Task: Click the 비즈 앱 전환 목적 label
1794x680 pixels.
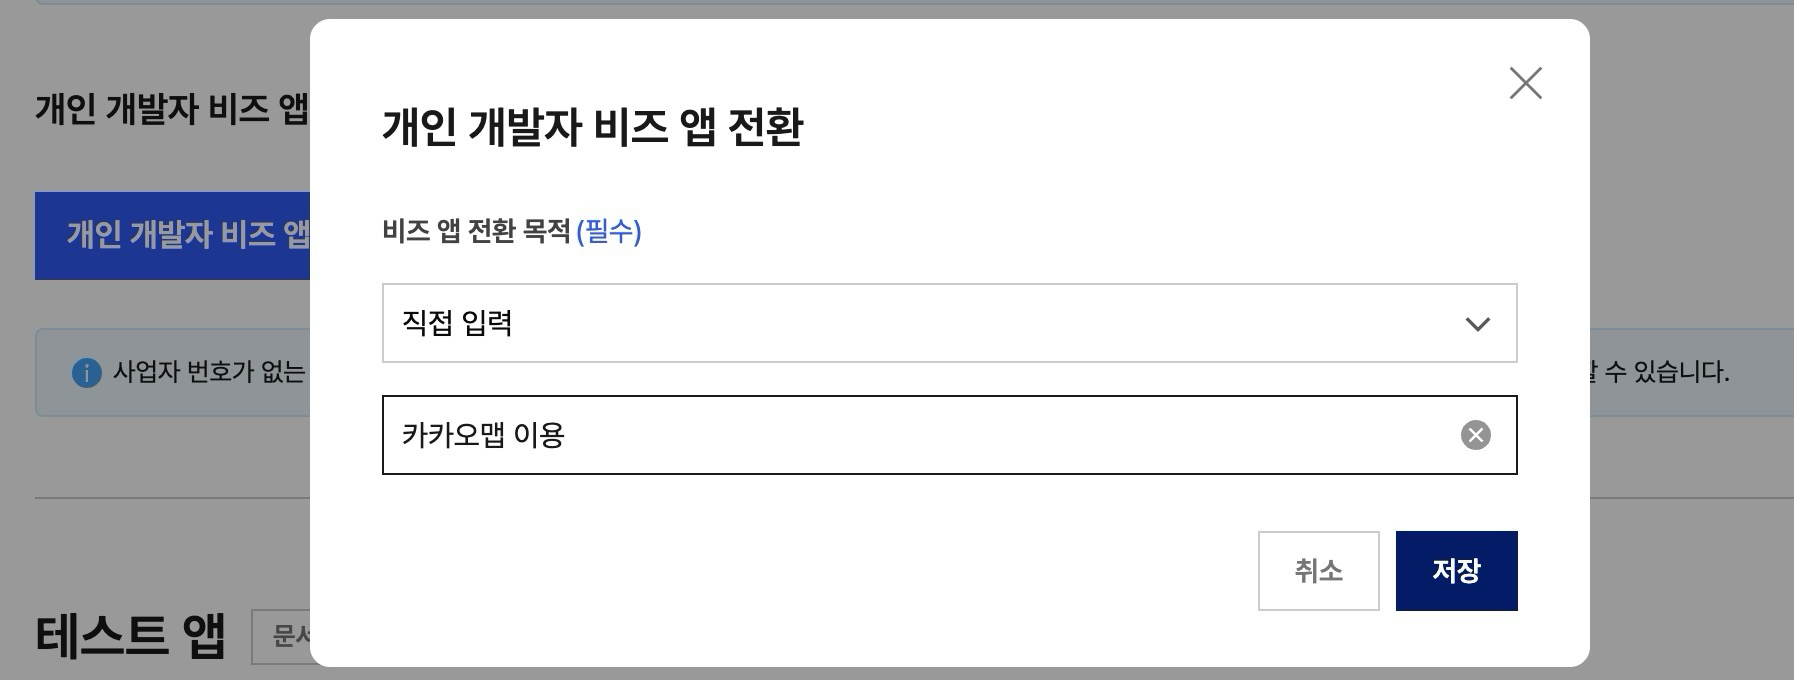Action: pos(476,232)
